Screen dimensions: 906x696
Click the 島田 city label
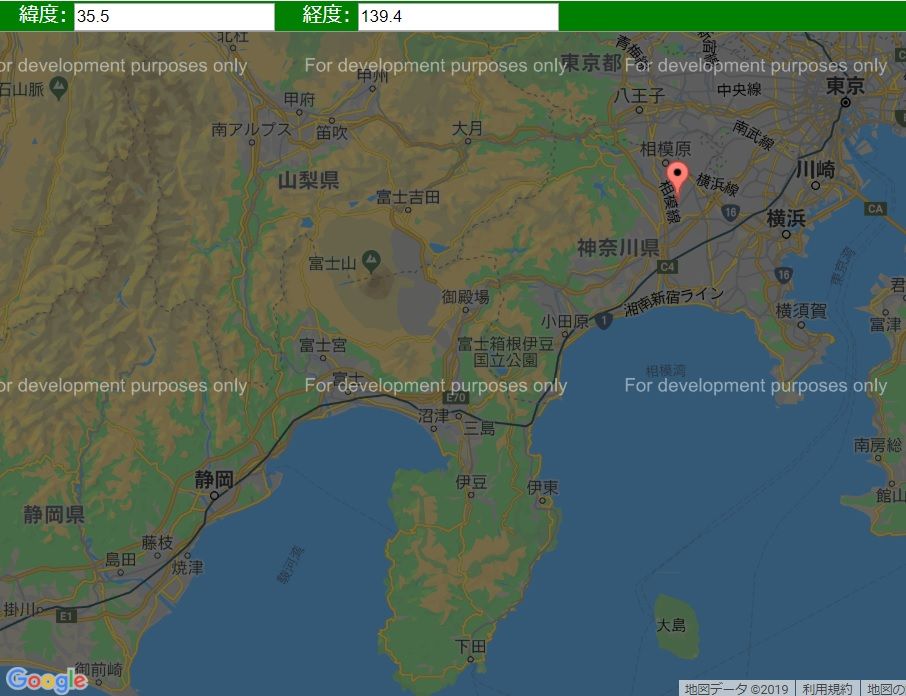120,559
